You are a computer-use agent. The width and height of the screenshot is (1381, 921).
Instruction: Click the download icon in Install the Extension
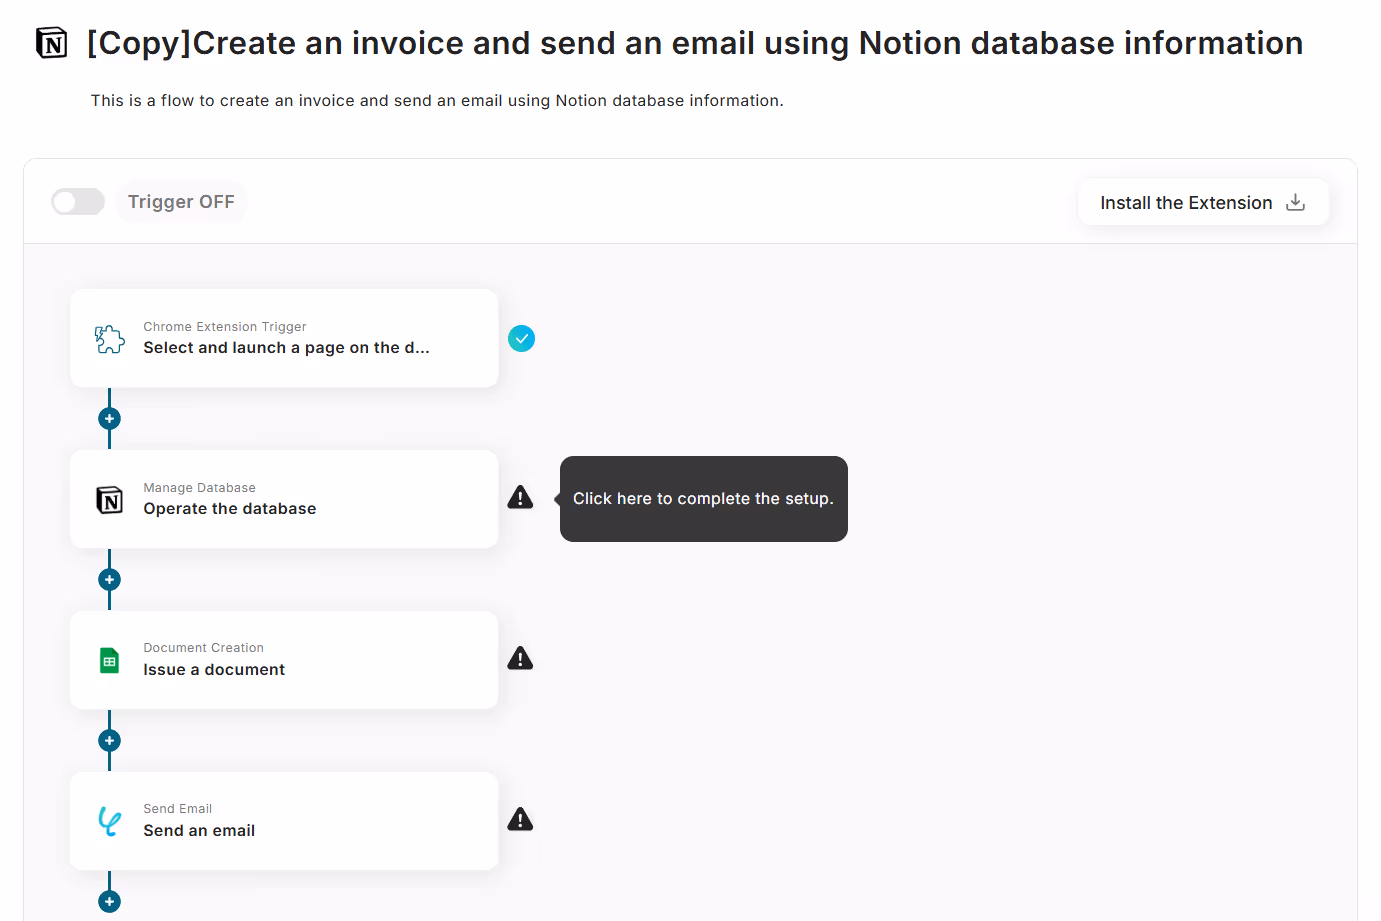(x=1295, y=202)
